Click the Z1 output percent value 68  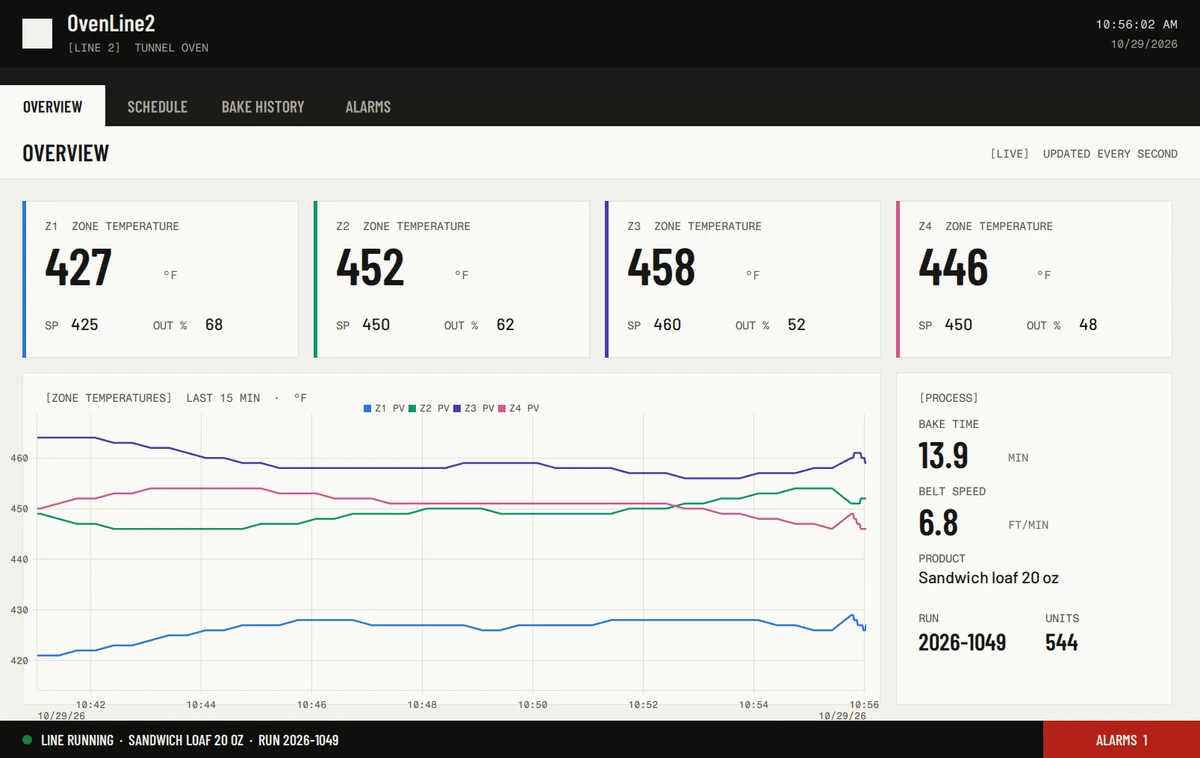pos(214,325)
